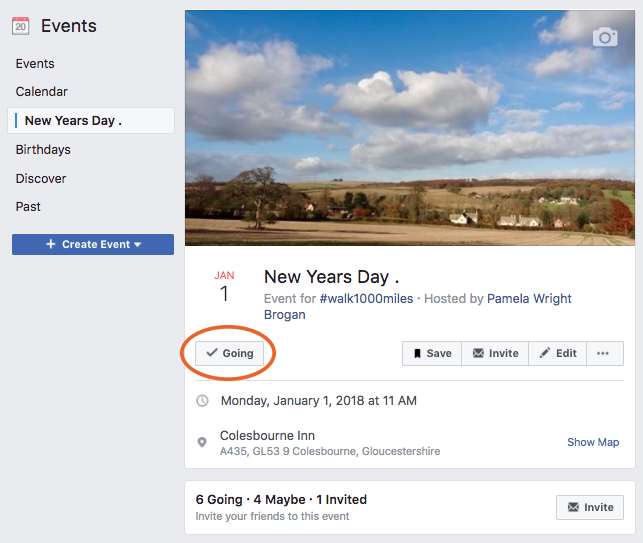
Task: View Past events in sidebar
Action: 28,207
